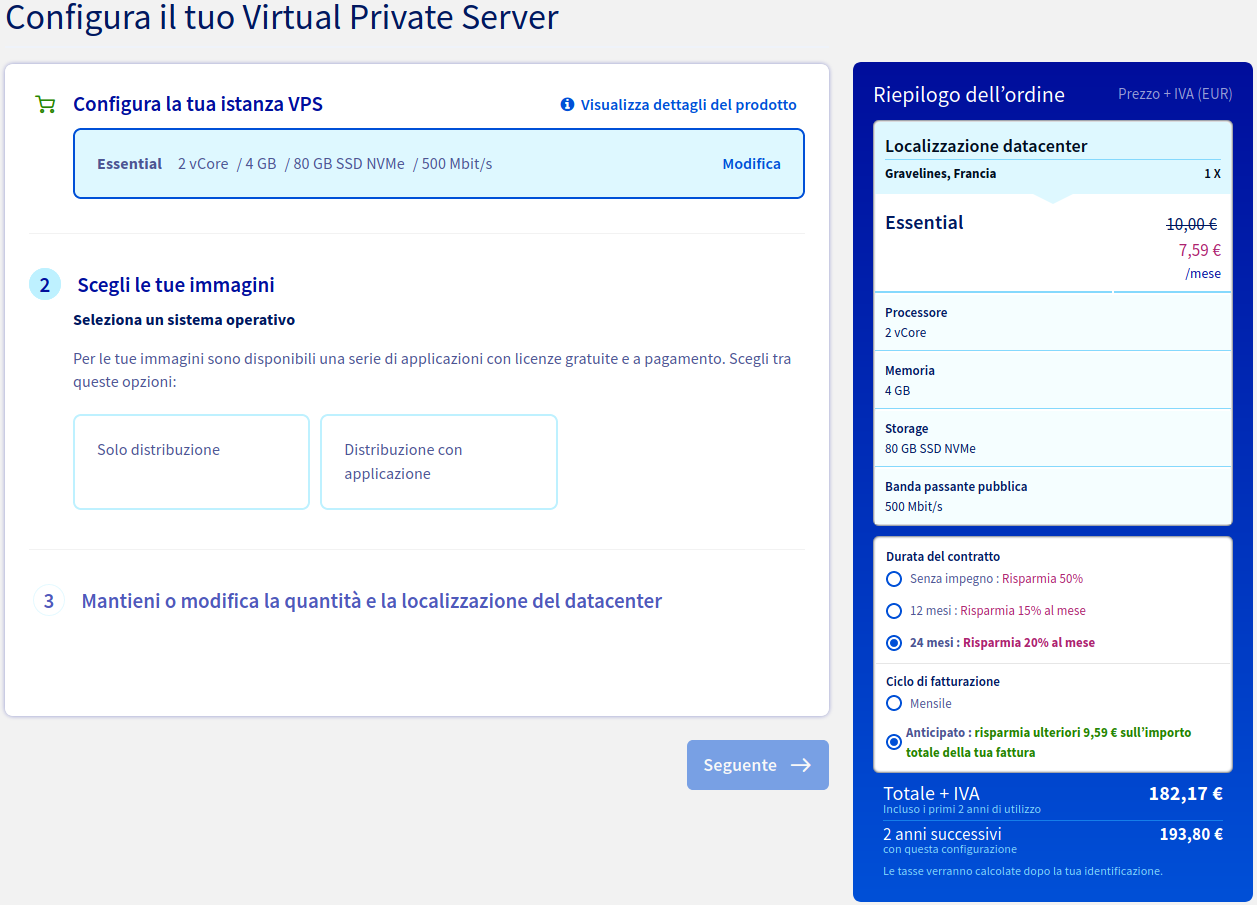Image resolution: width=1257 pixels, height=905 pixels.
Task: Open Visualizza dettagli del prodotto link
Action: (x=688, y=104)
